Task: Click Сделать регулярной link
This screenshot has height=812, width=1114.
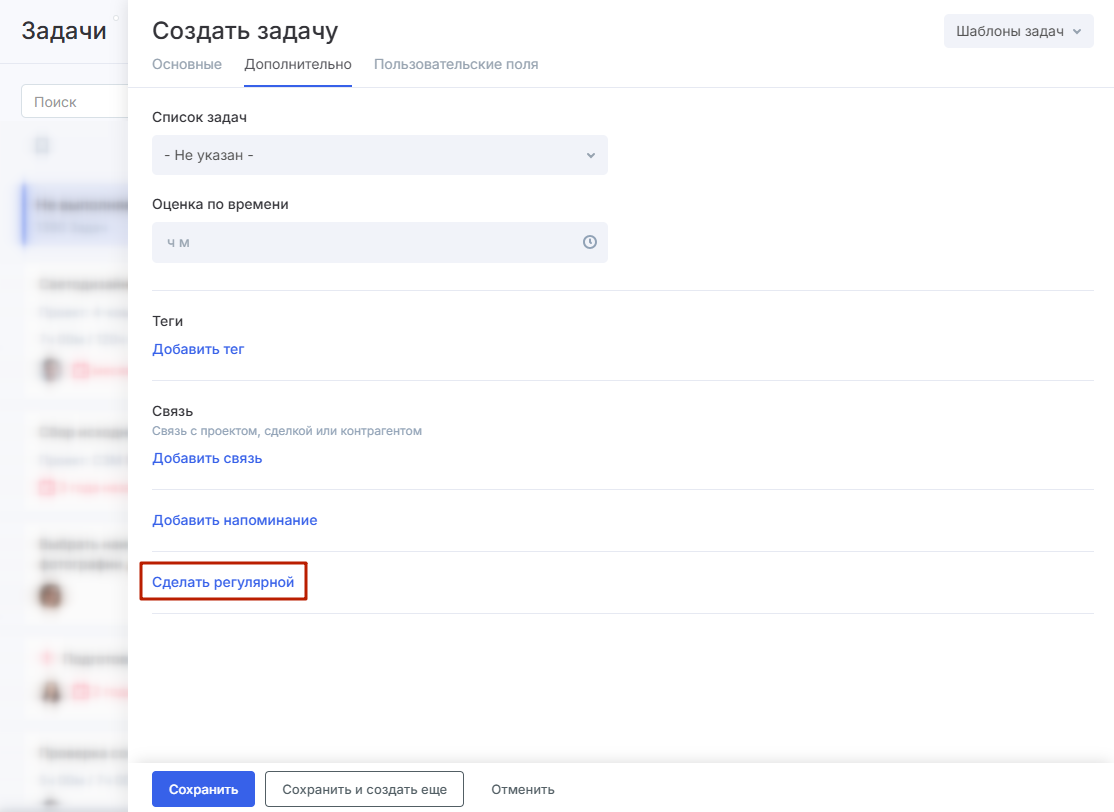Action: click(223, 583)
